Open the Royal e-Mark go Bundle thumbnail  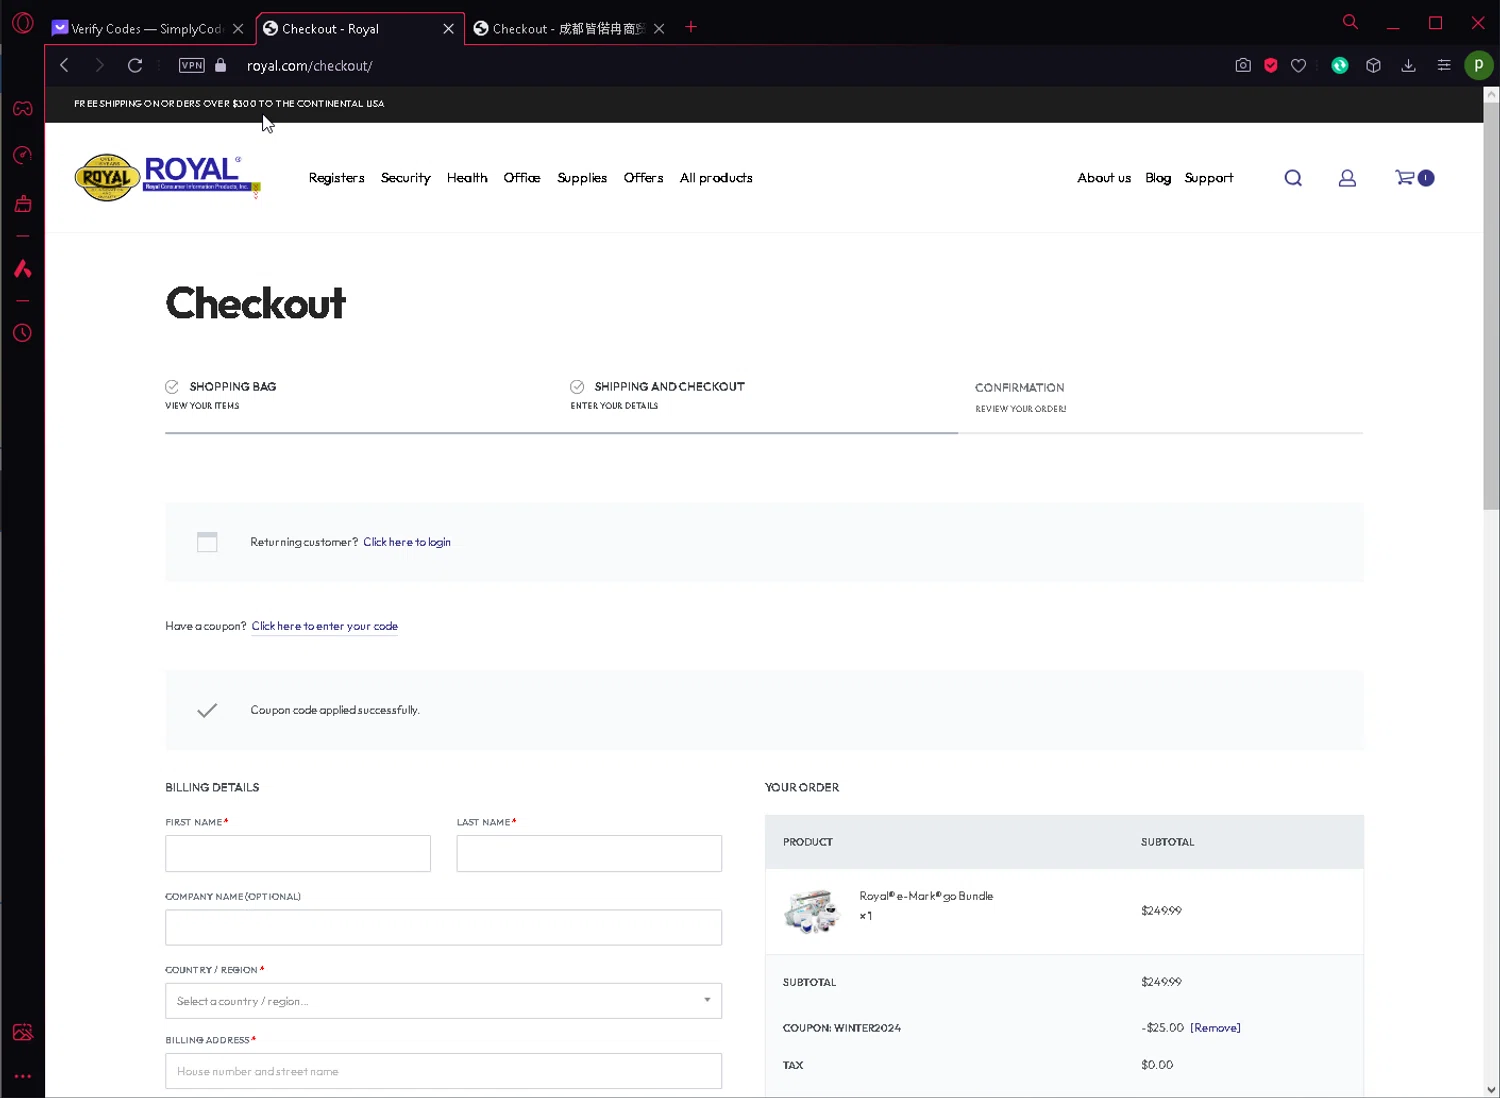point(811,911)
